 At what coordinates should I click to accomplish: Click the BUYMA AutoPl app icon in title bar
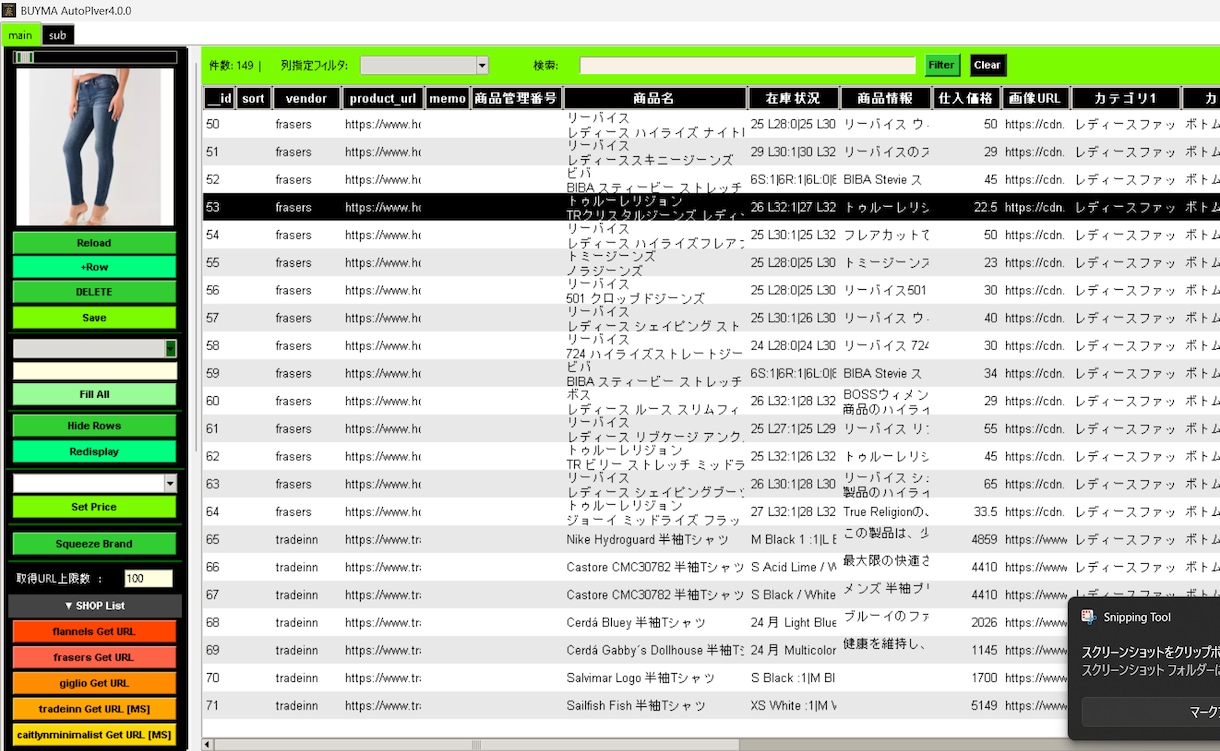(x=8, y=10)
